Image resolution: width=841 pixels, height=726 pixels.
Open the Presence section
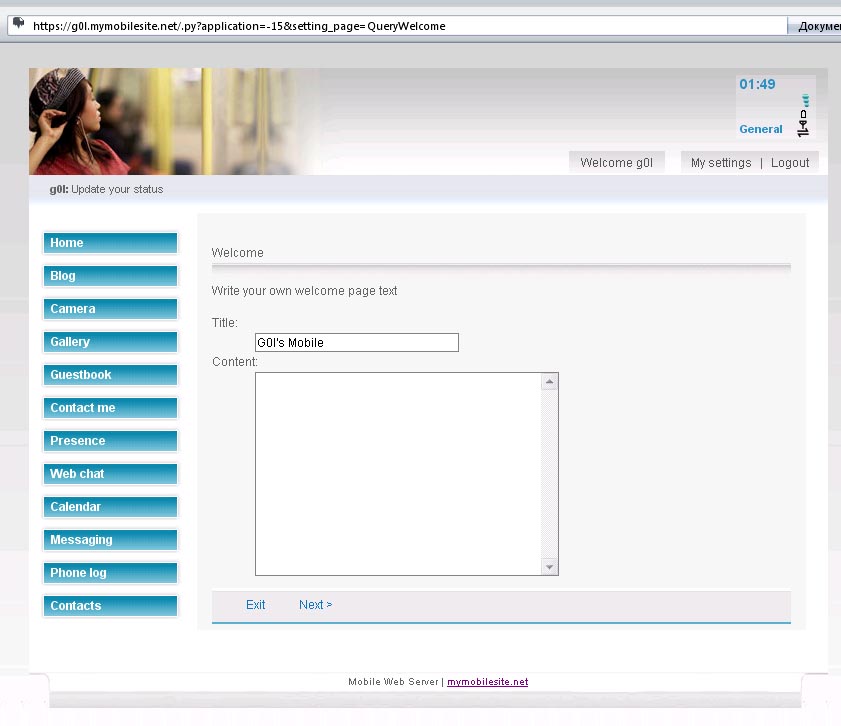click(110, 441)
